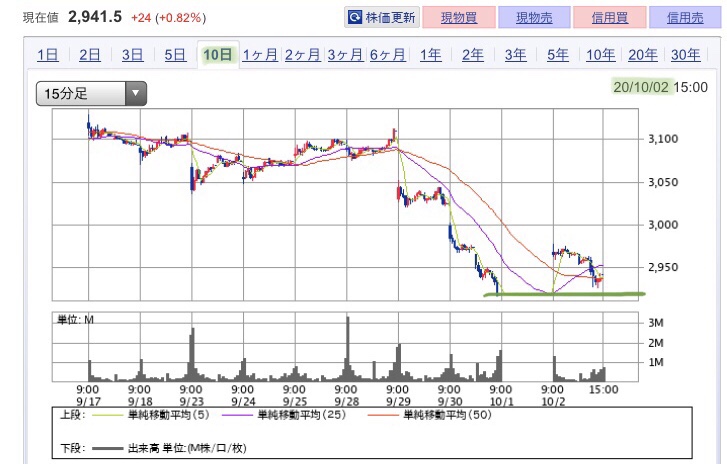Click the 現物売 button
This screenshot has width=727, height=464.
click(x=534, y=18)
